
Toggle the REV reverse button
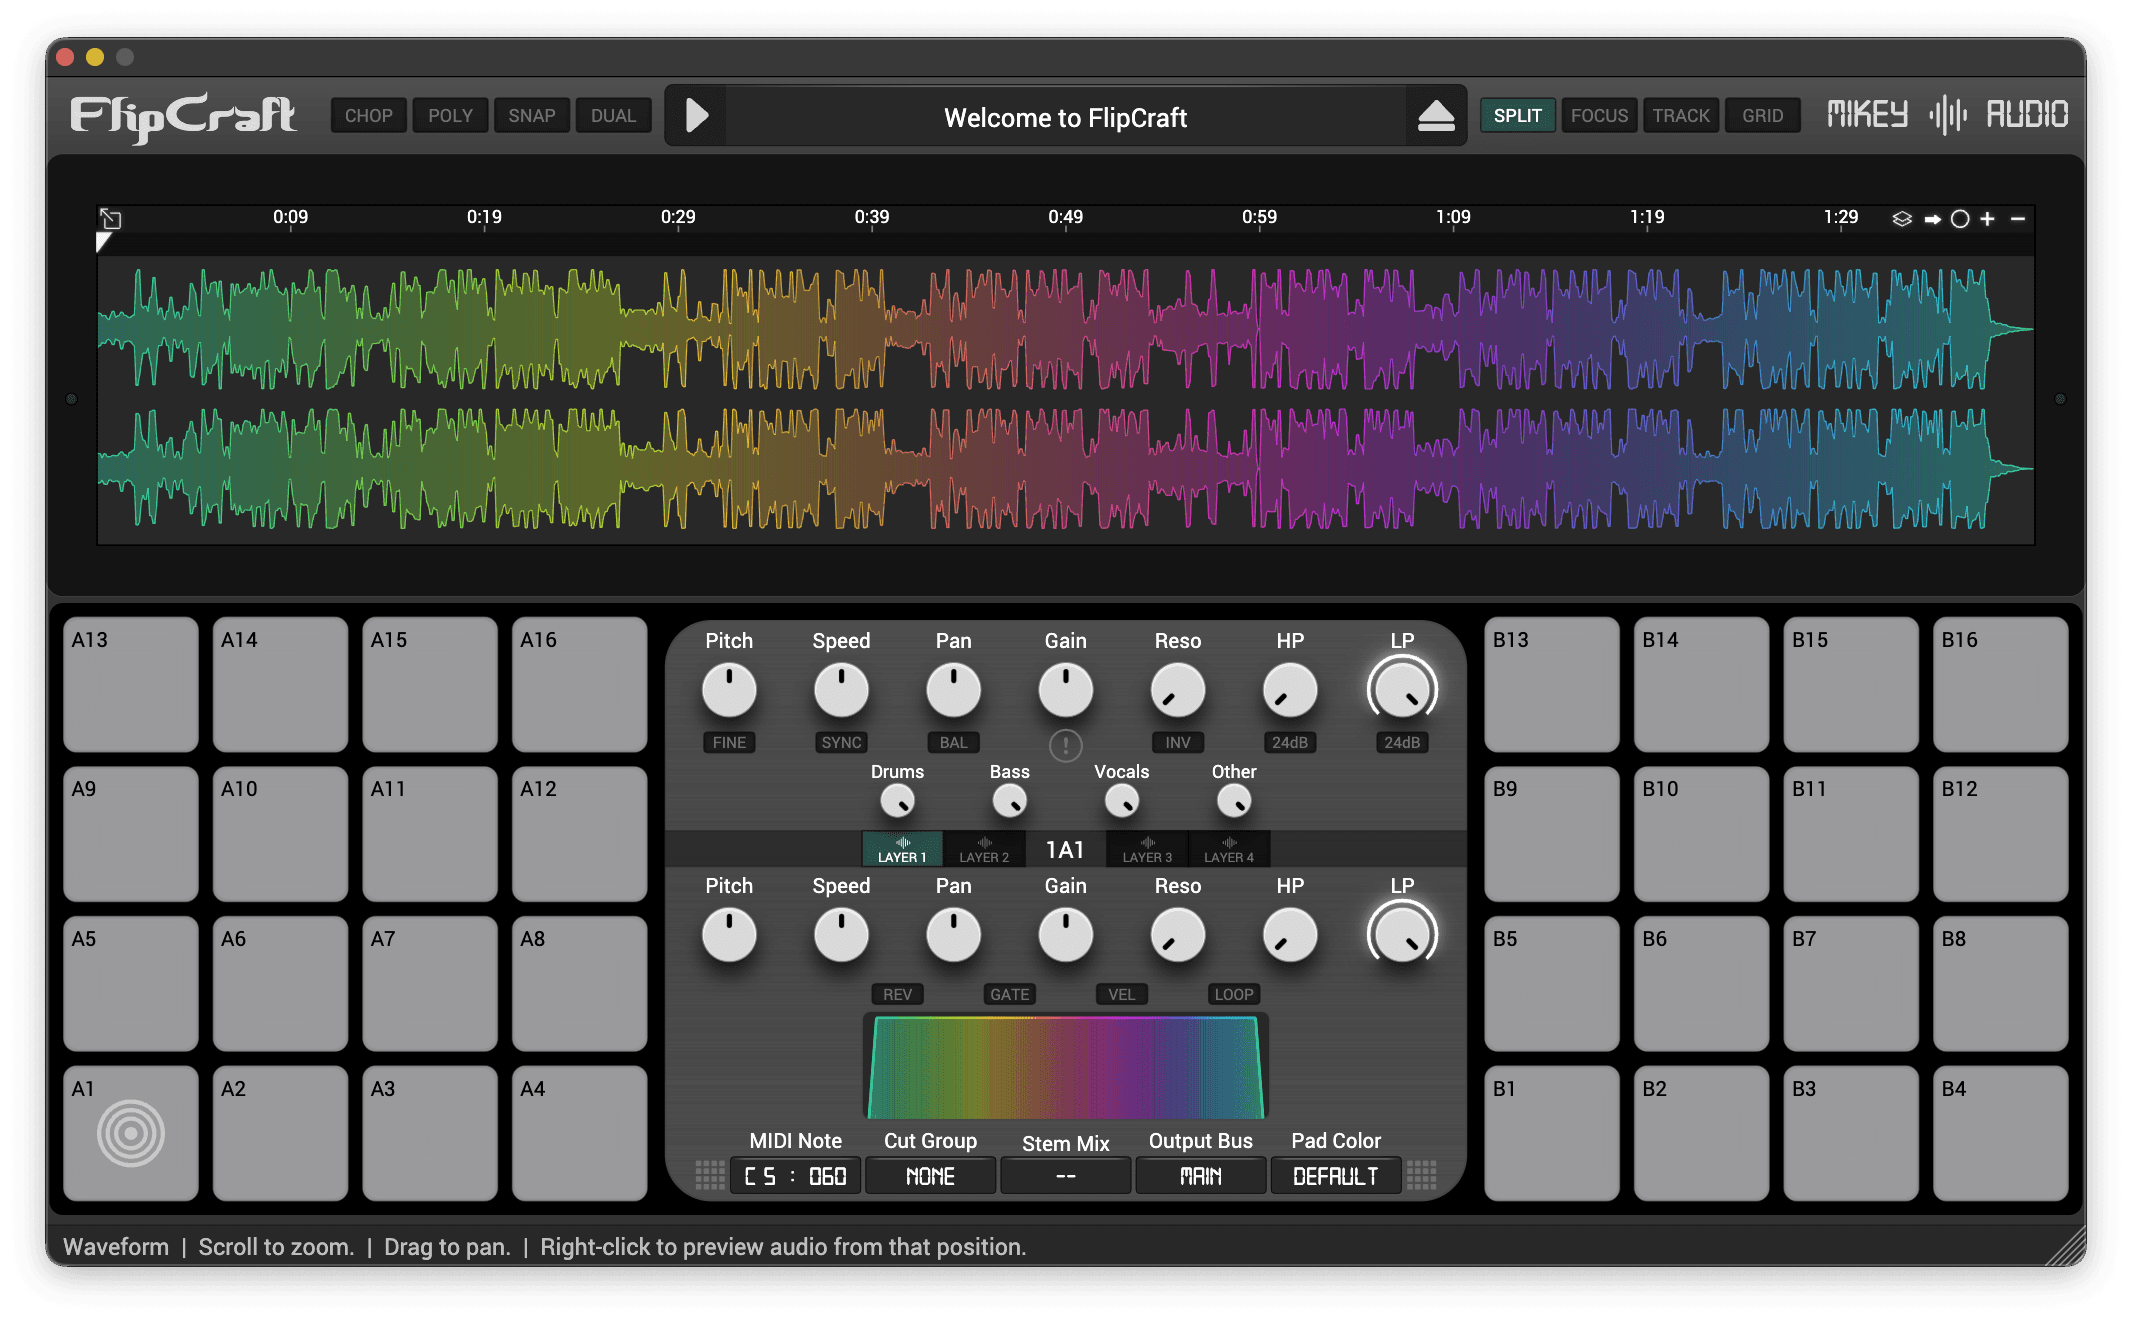tap(897, 994)
